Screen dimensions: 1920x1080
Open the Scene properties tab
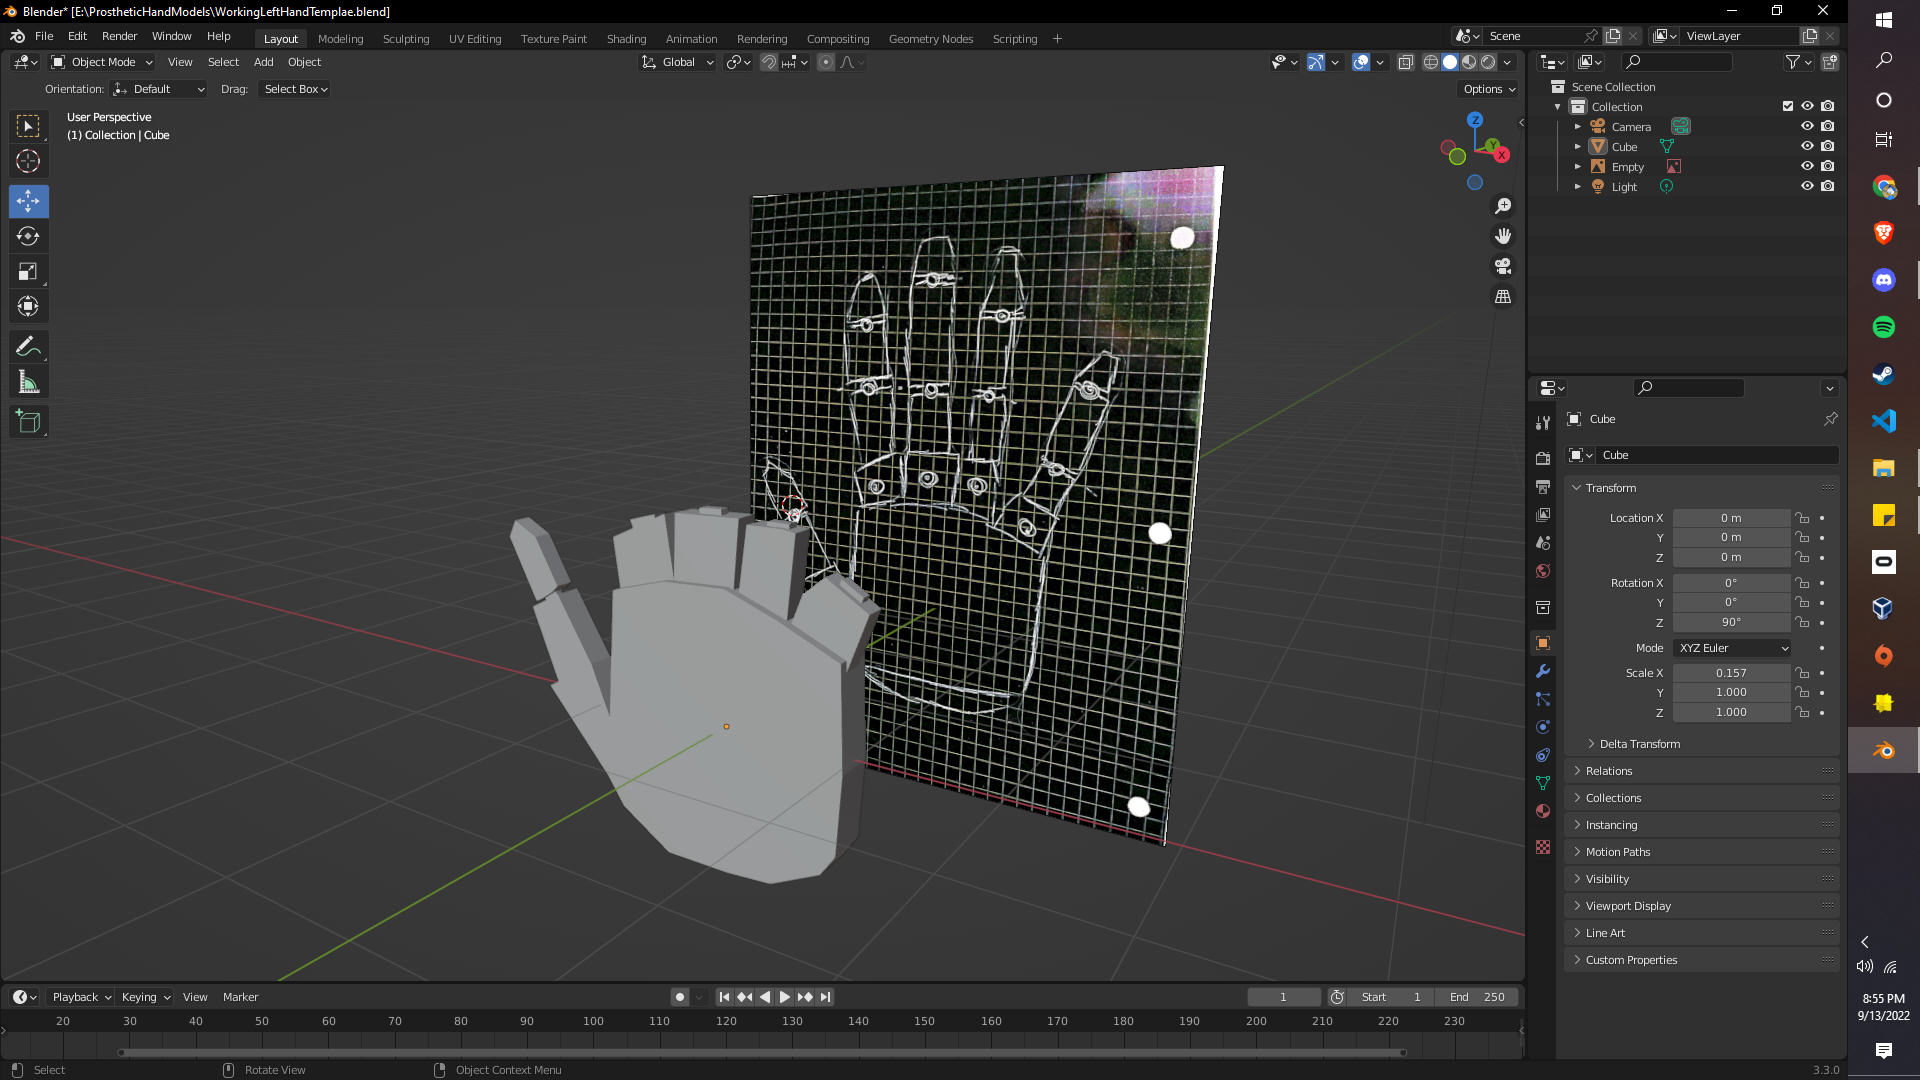coord(1543,542)
